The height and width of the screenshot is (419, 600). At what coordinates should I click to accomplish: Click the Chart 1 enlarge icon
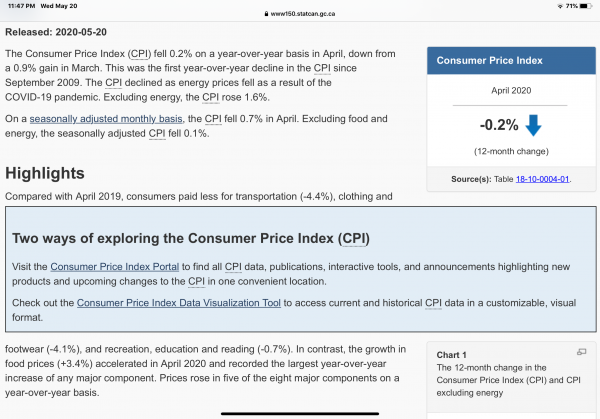tap(580, 352)
